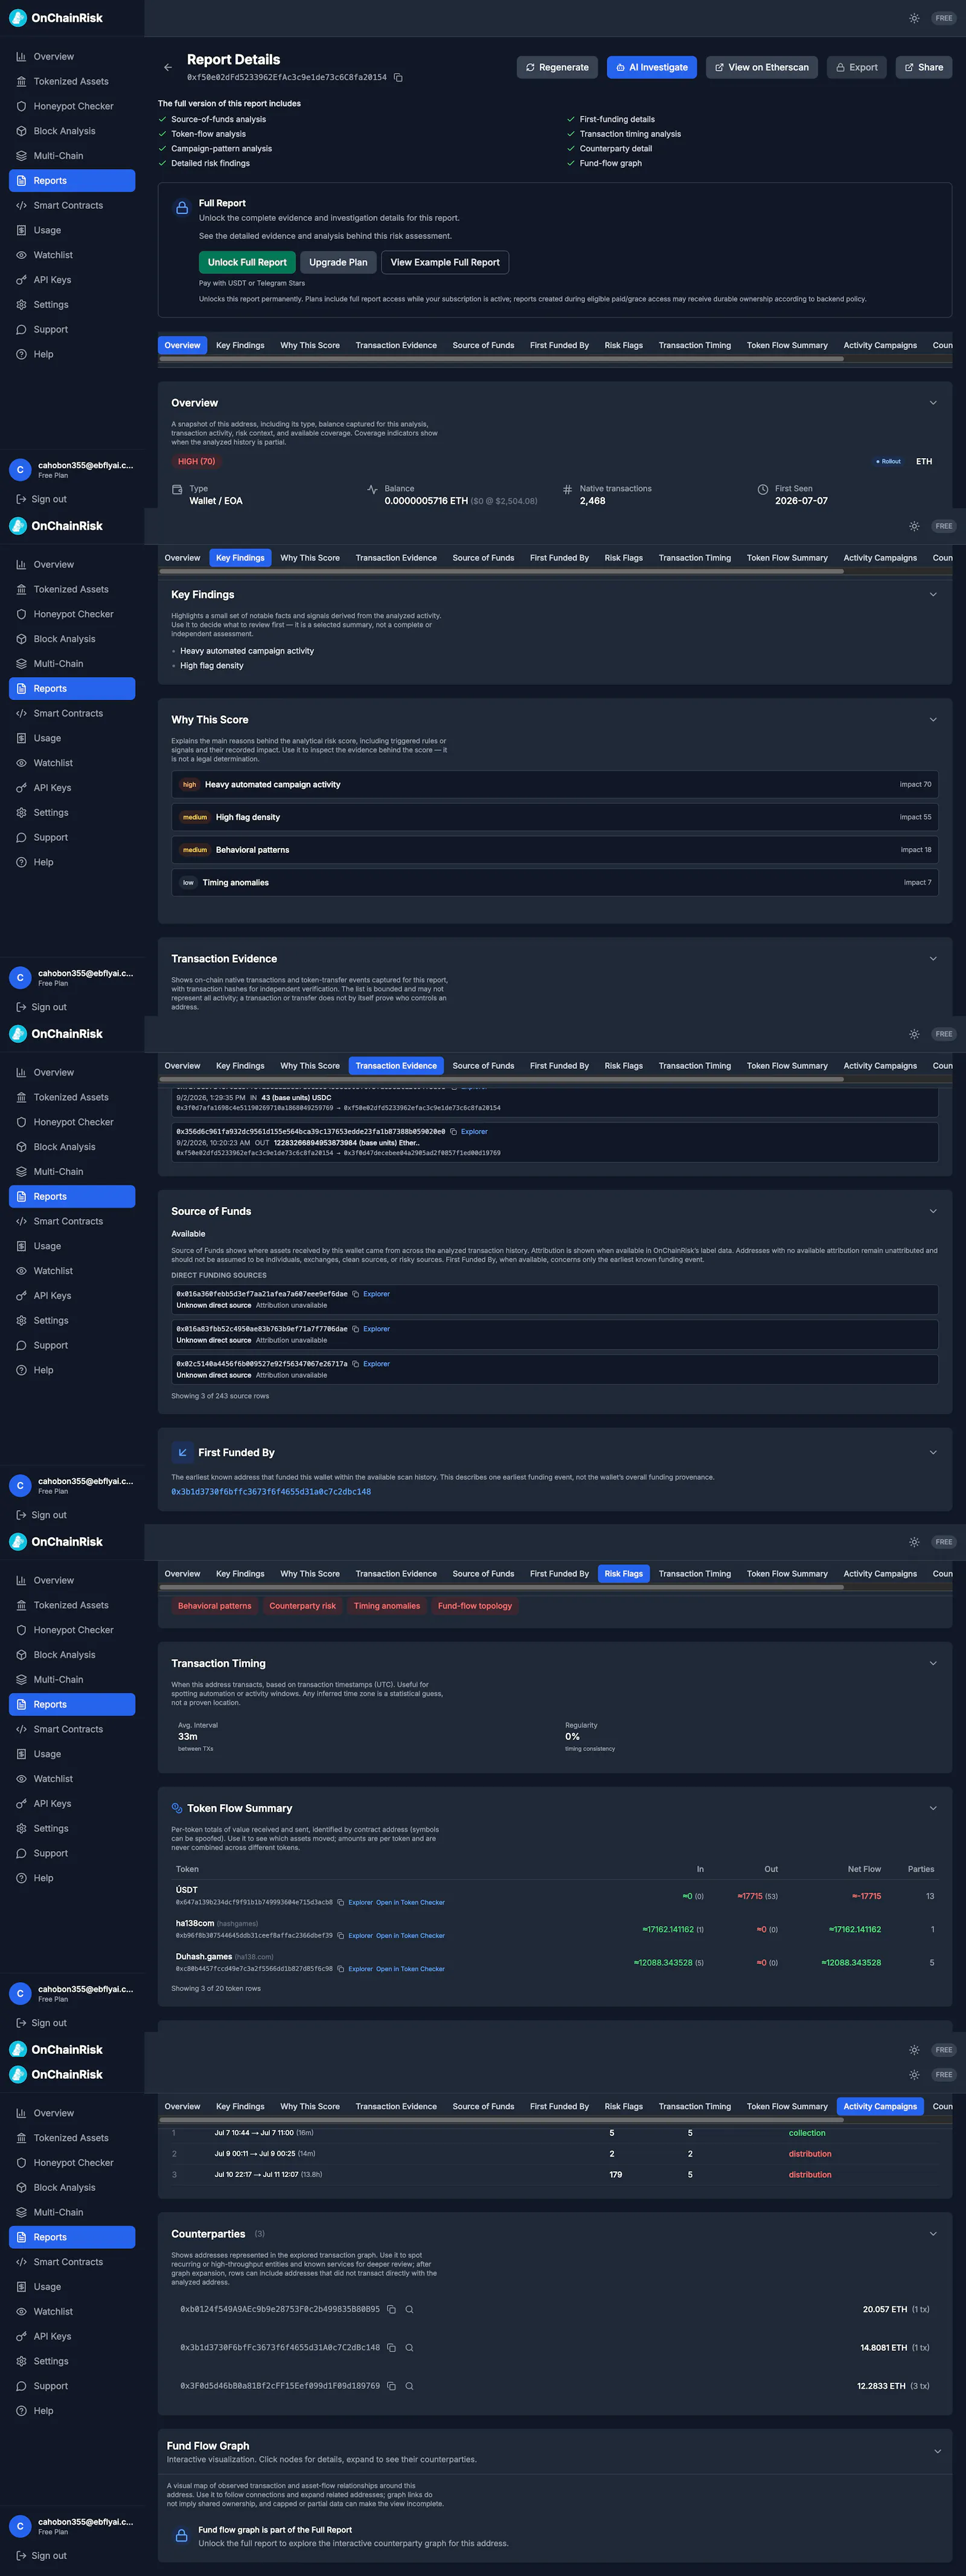Open Behavioral patterns impact 18 row
This screenshot has height=2576, width=966.
point(555,850)
